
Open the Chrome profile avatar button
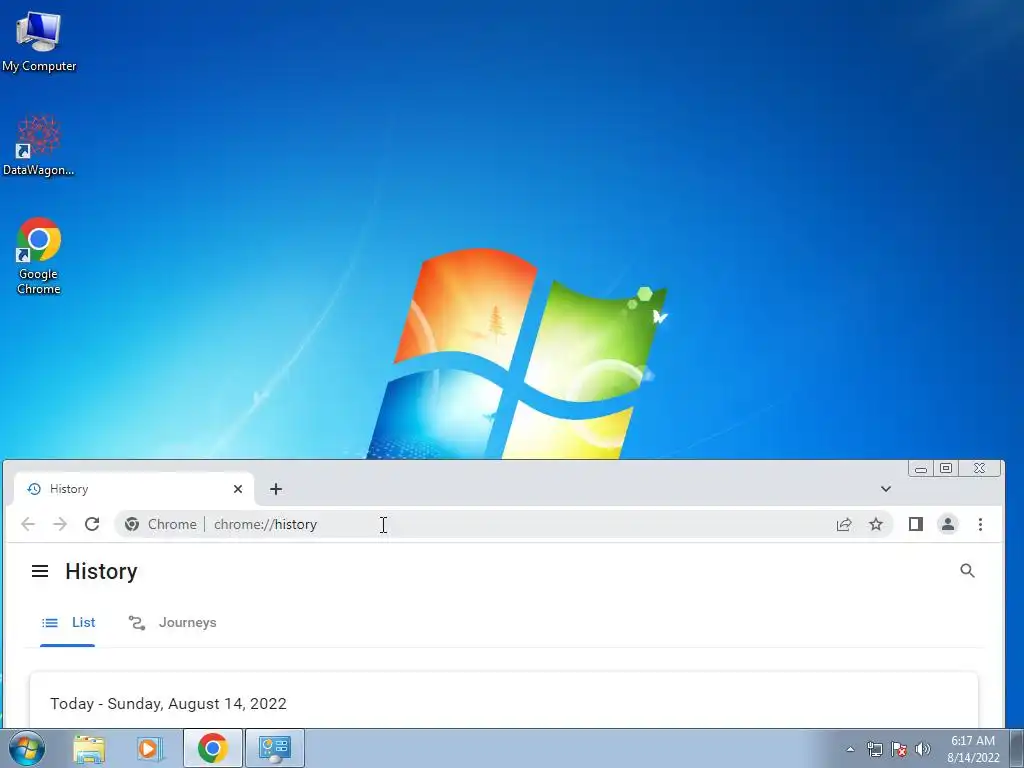point(948,524)
